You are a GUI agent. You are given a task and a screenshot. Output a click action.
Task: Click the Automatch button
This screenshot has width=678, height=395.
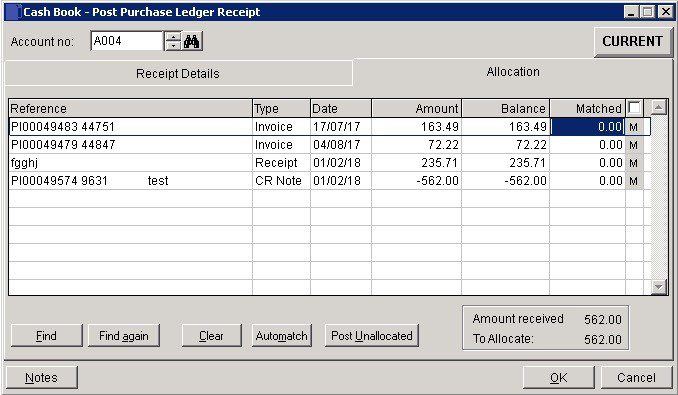(x=281, y=336)
